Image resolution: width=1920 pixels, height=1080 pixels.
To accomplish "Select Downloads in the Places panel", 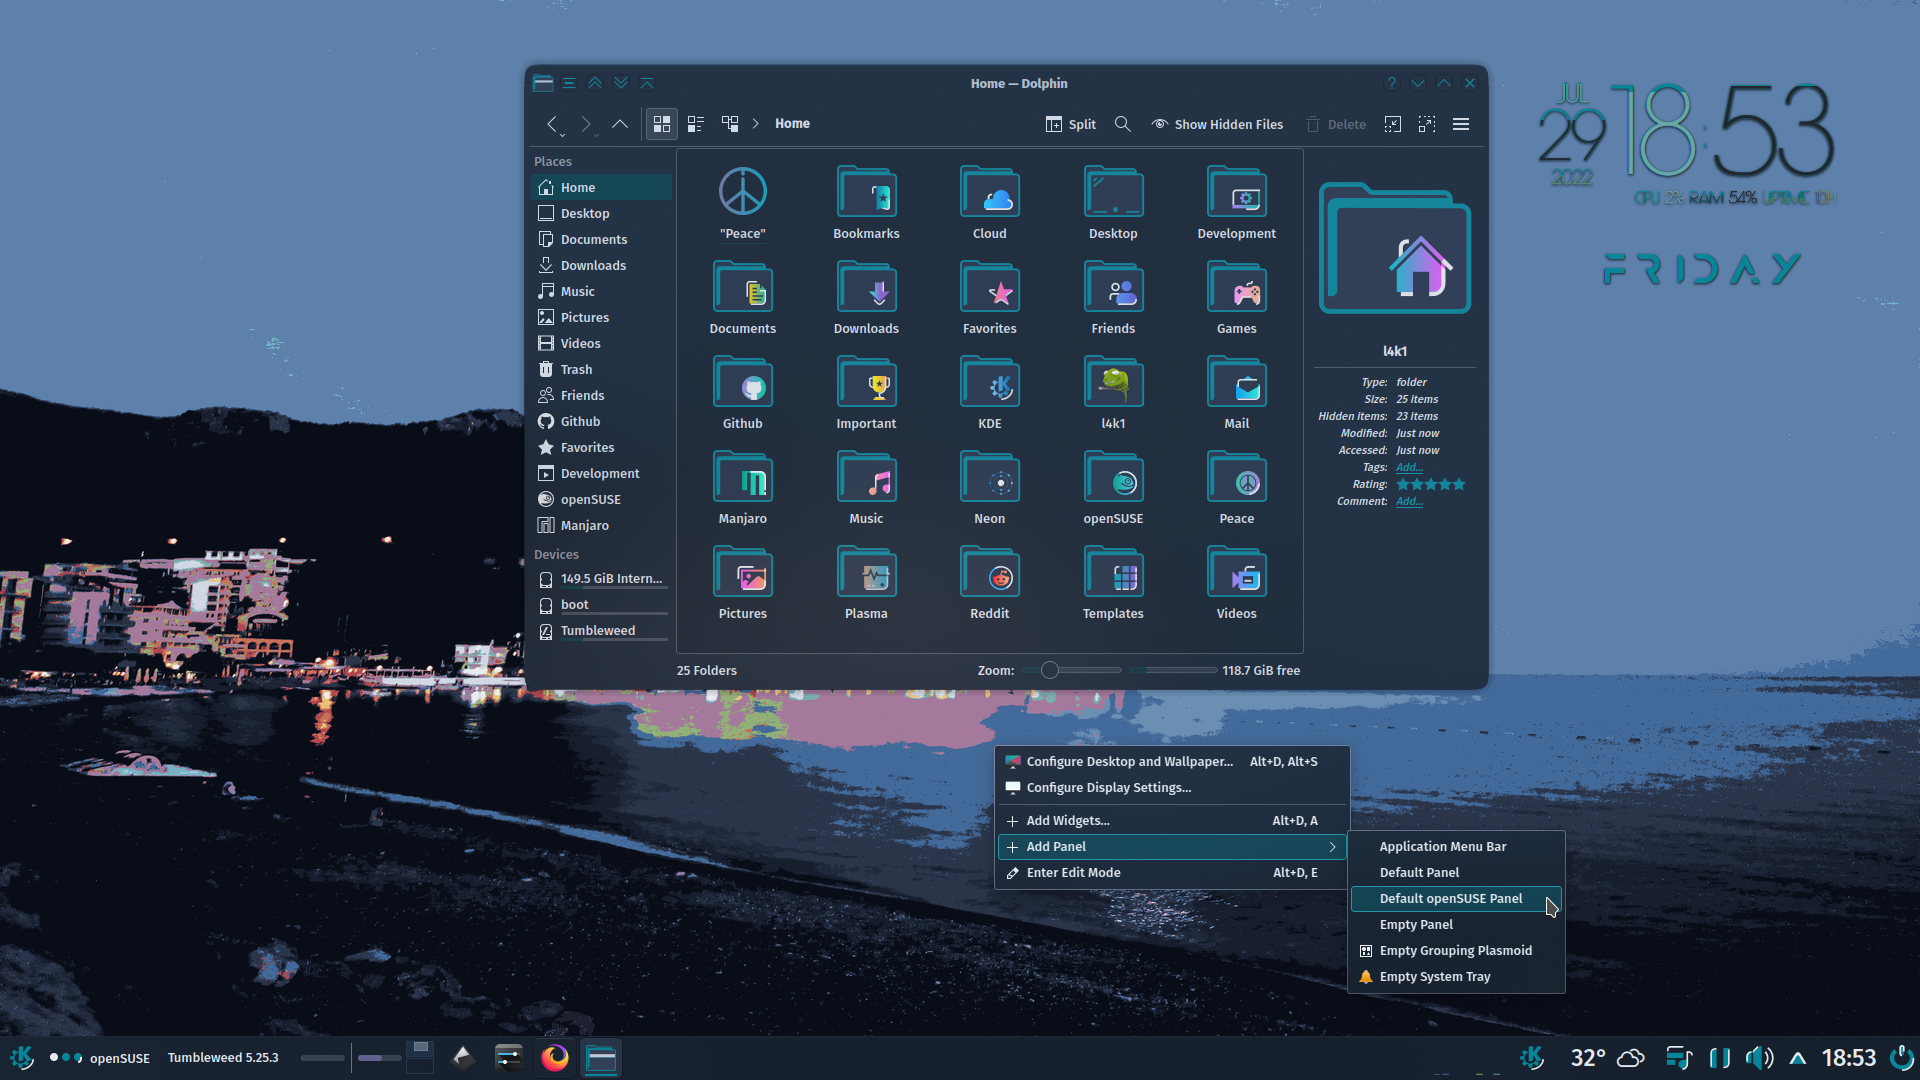I will click(602, 265).
